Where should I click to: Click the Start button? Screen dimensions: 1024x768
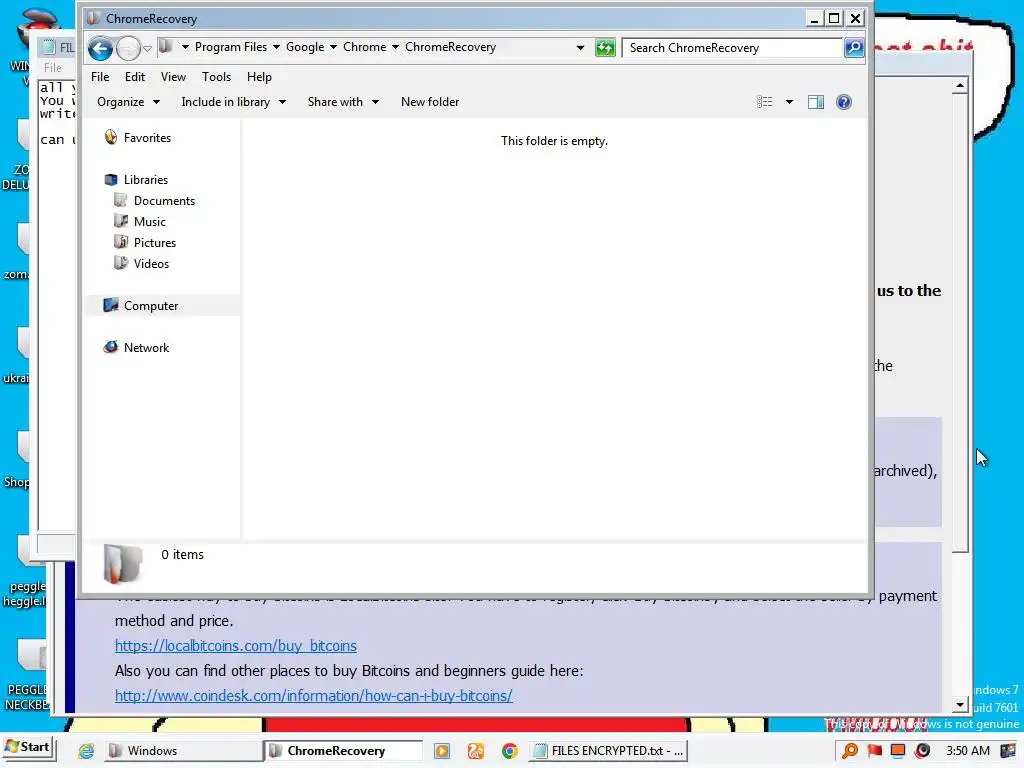(x=28, y=748)
